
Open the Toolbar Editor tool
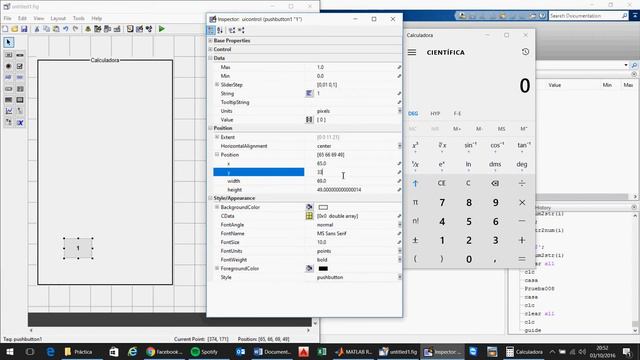[117, 29]
